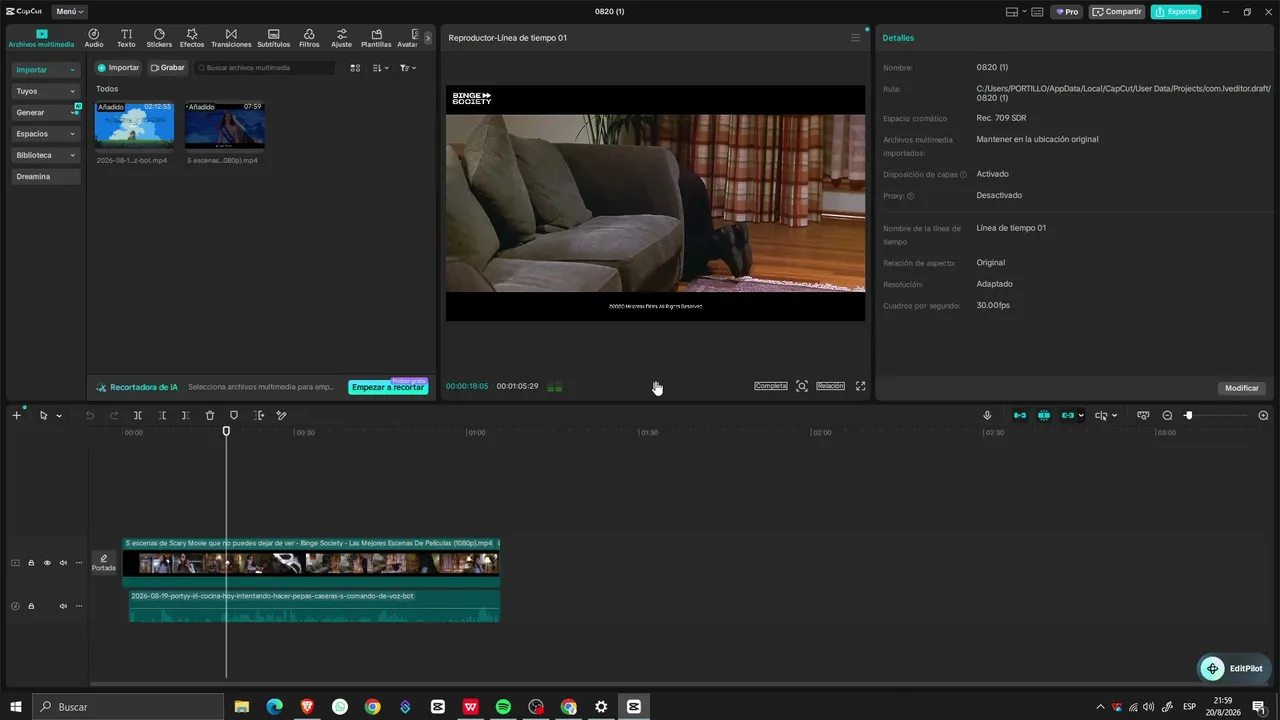Click the player focus zoom icon

802,386
